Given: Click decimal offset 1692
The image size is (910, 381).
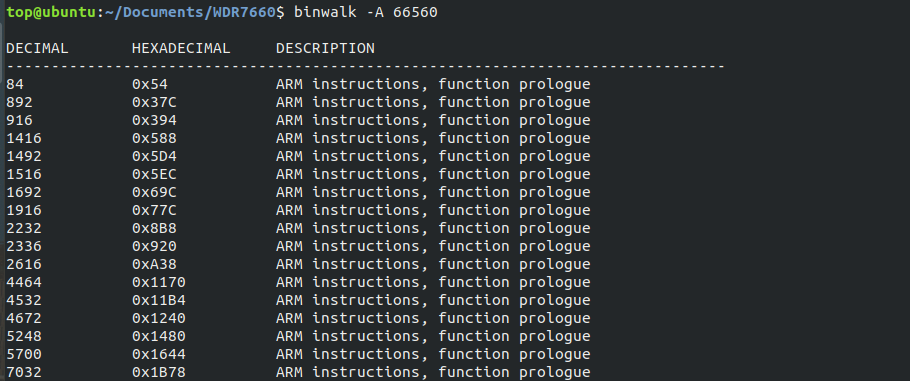Looking at the screenshot, I should click(24, 192).
